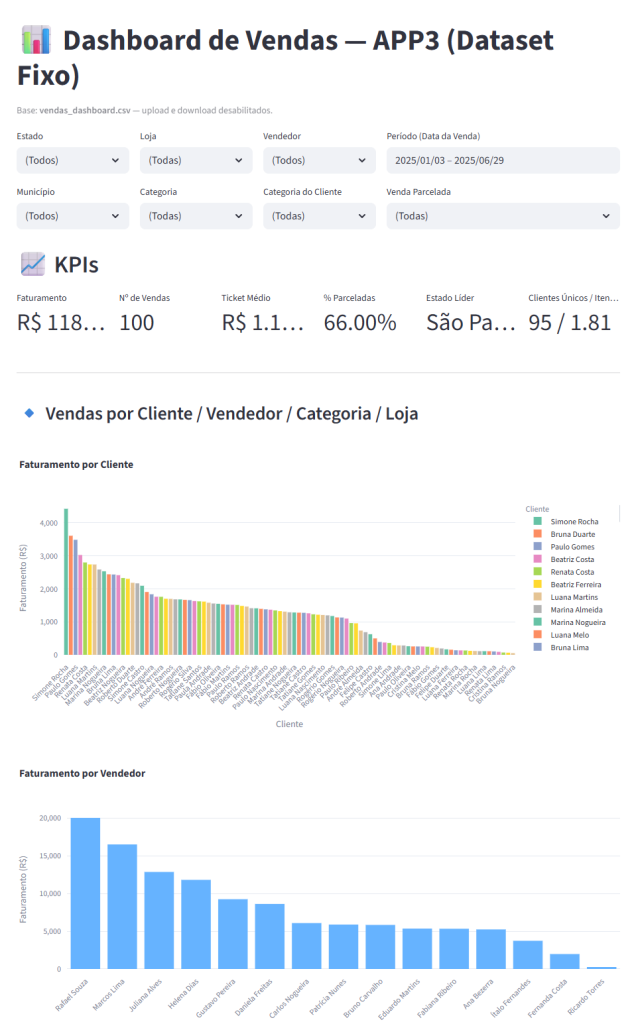The image size is (634, 1024).
Task: Click the bar chart emoji in dashboard title
Action: click(x=35, y=42)
